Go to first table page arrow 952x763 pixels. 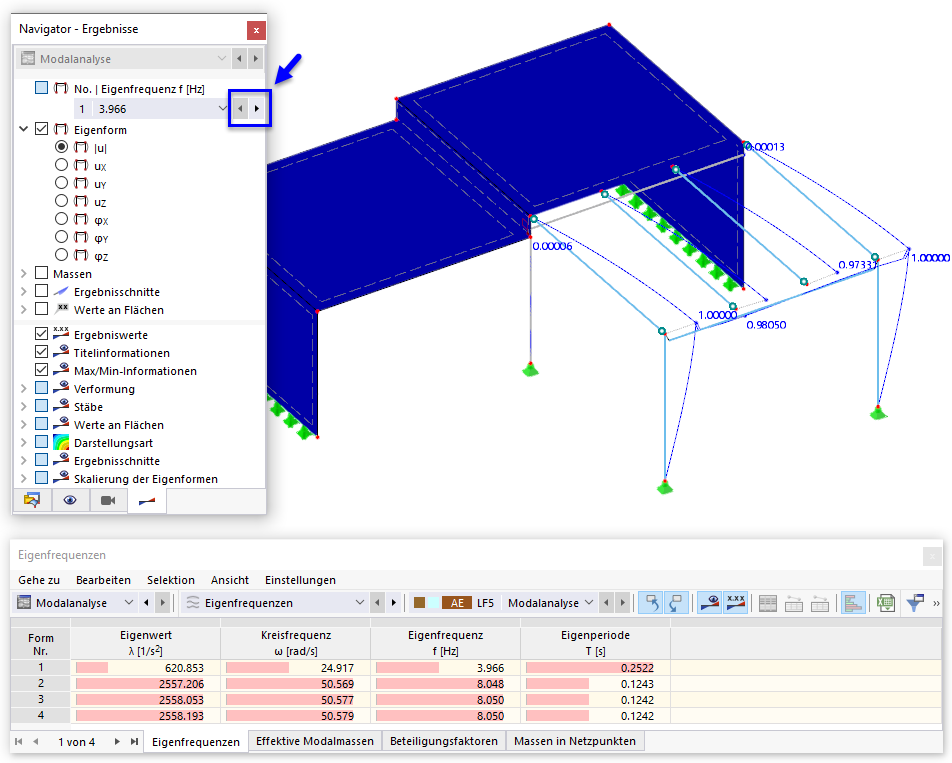pos(19,741)
